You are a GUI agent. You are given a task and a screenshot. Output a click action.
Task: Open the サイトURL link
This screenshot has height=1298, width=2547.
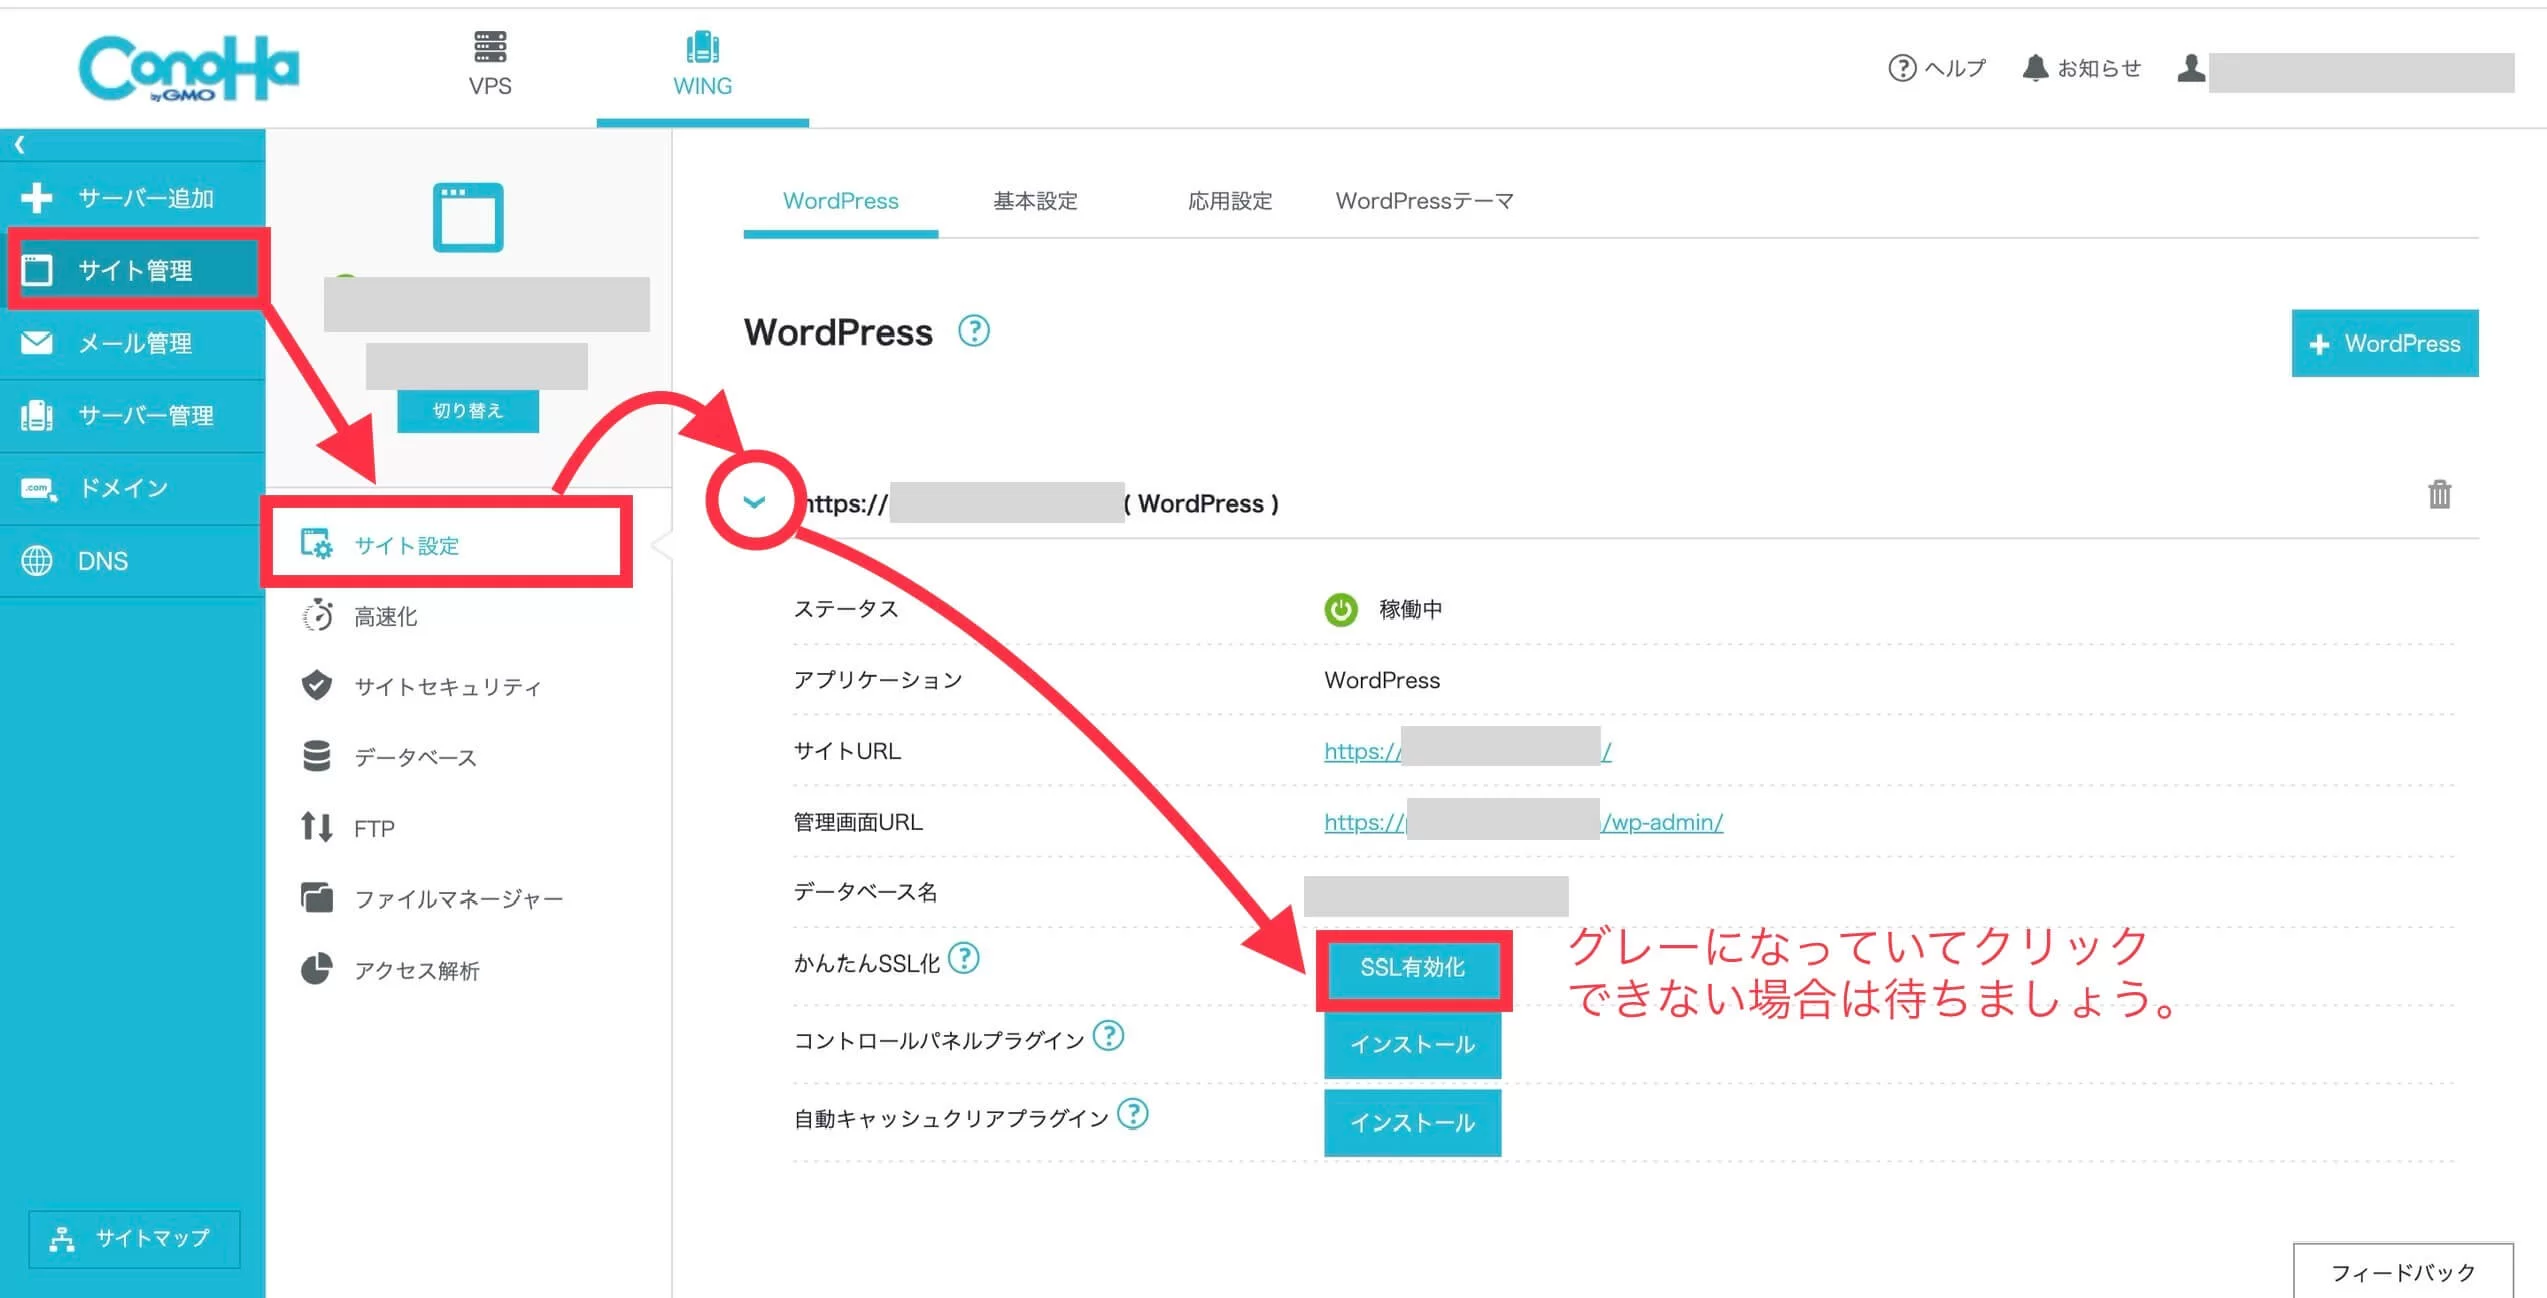[1468, 751]
